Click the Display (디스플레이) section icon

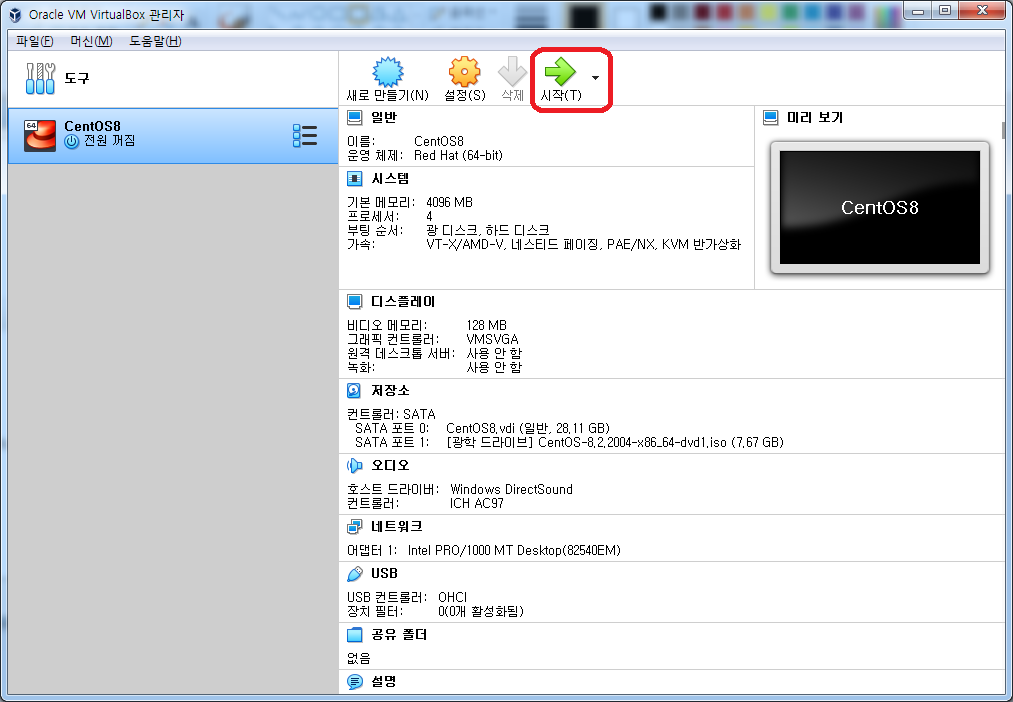pyautogui.click(x=355, y=302)
